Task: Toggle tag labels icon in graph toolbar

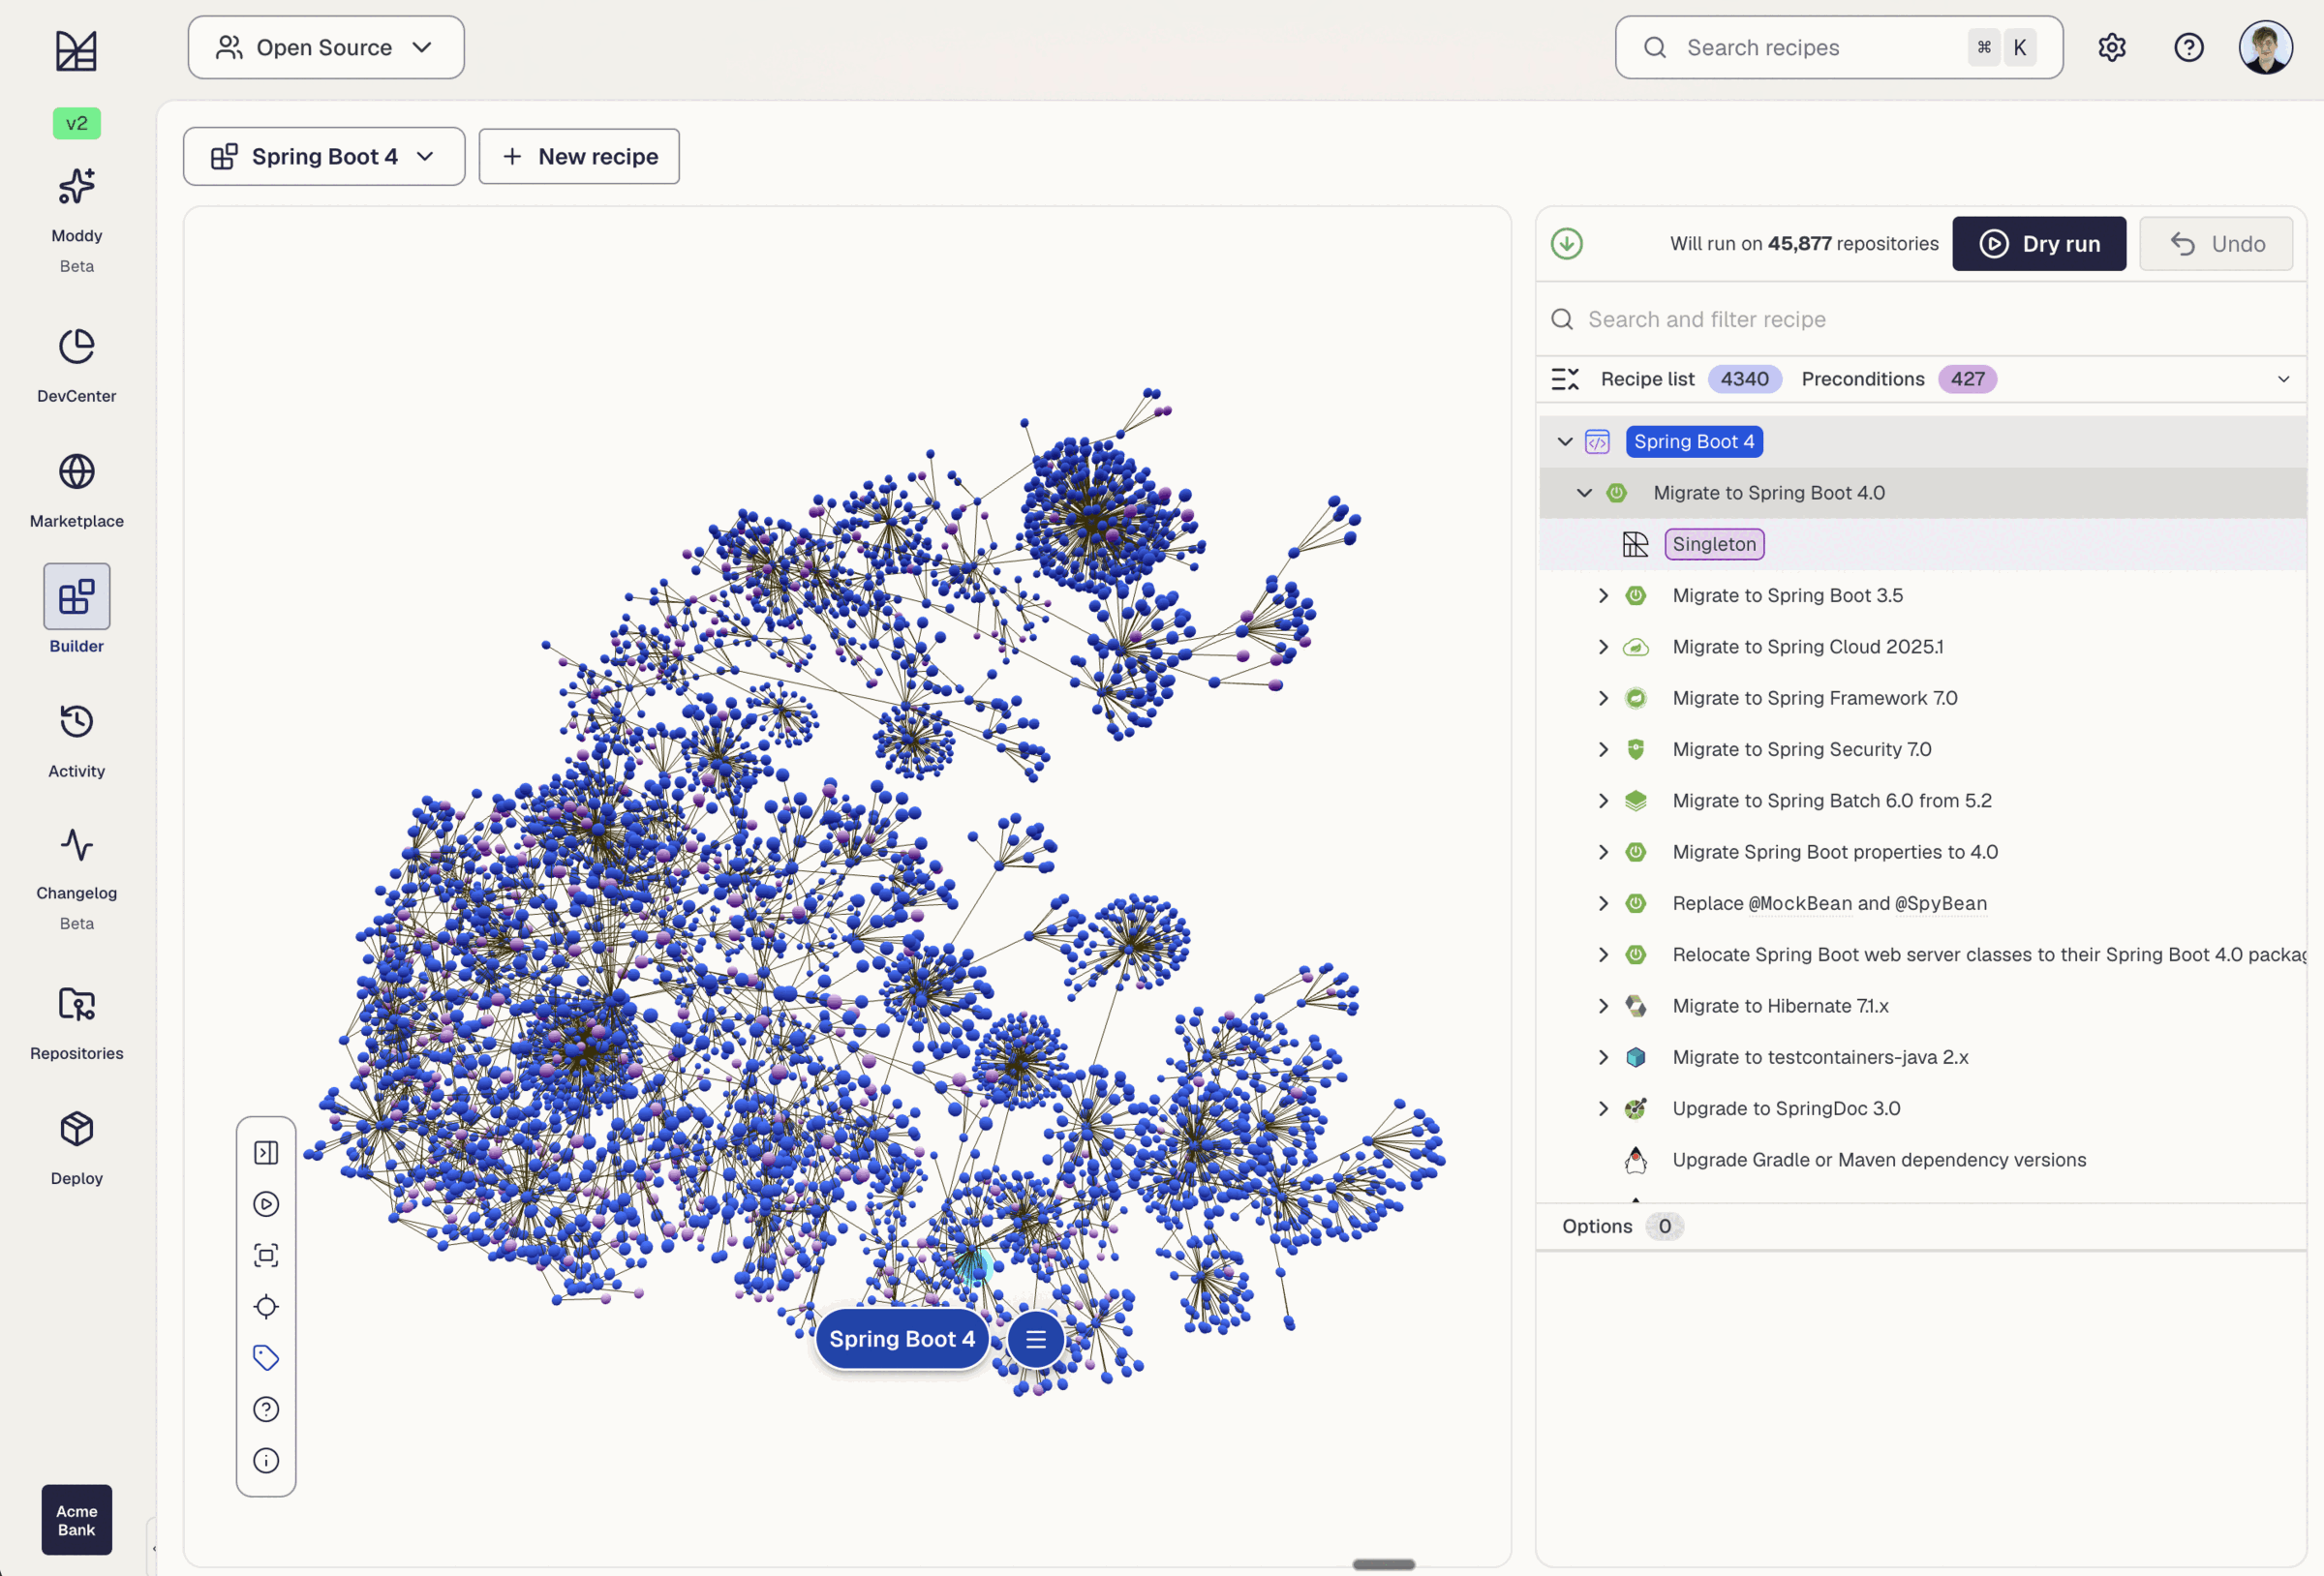Action: click(266, 1358)
